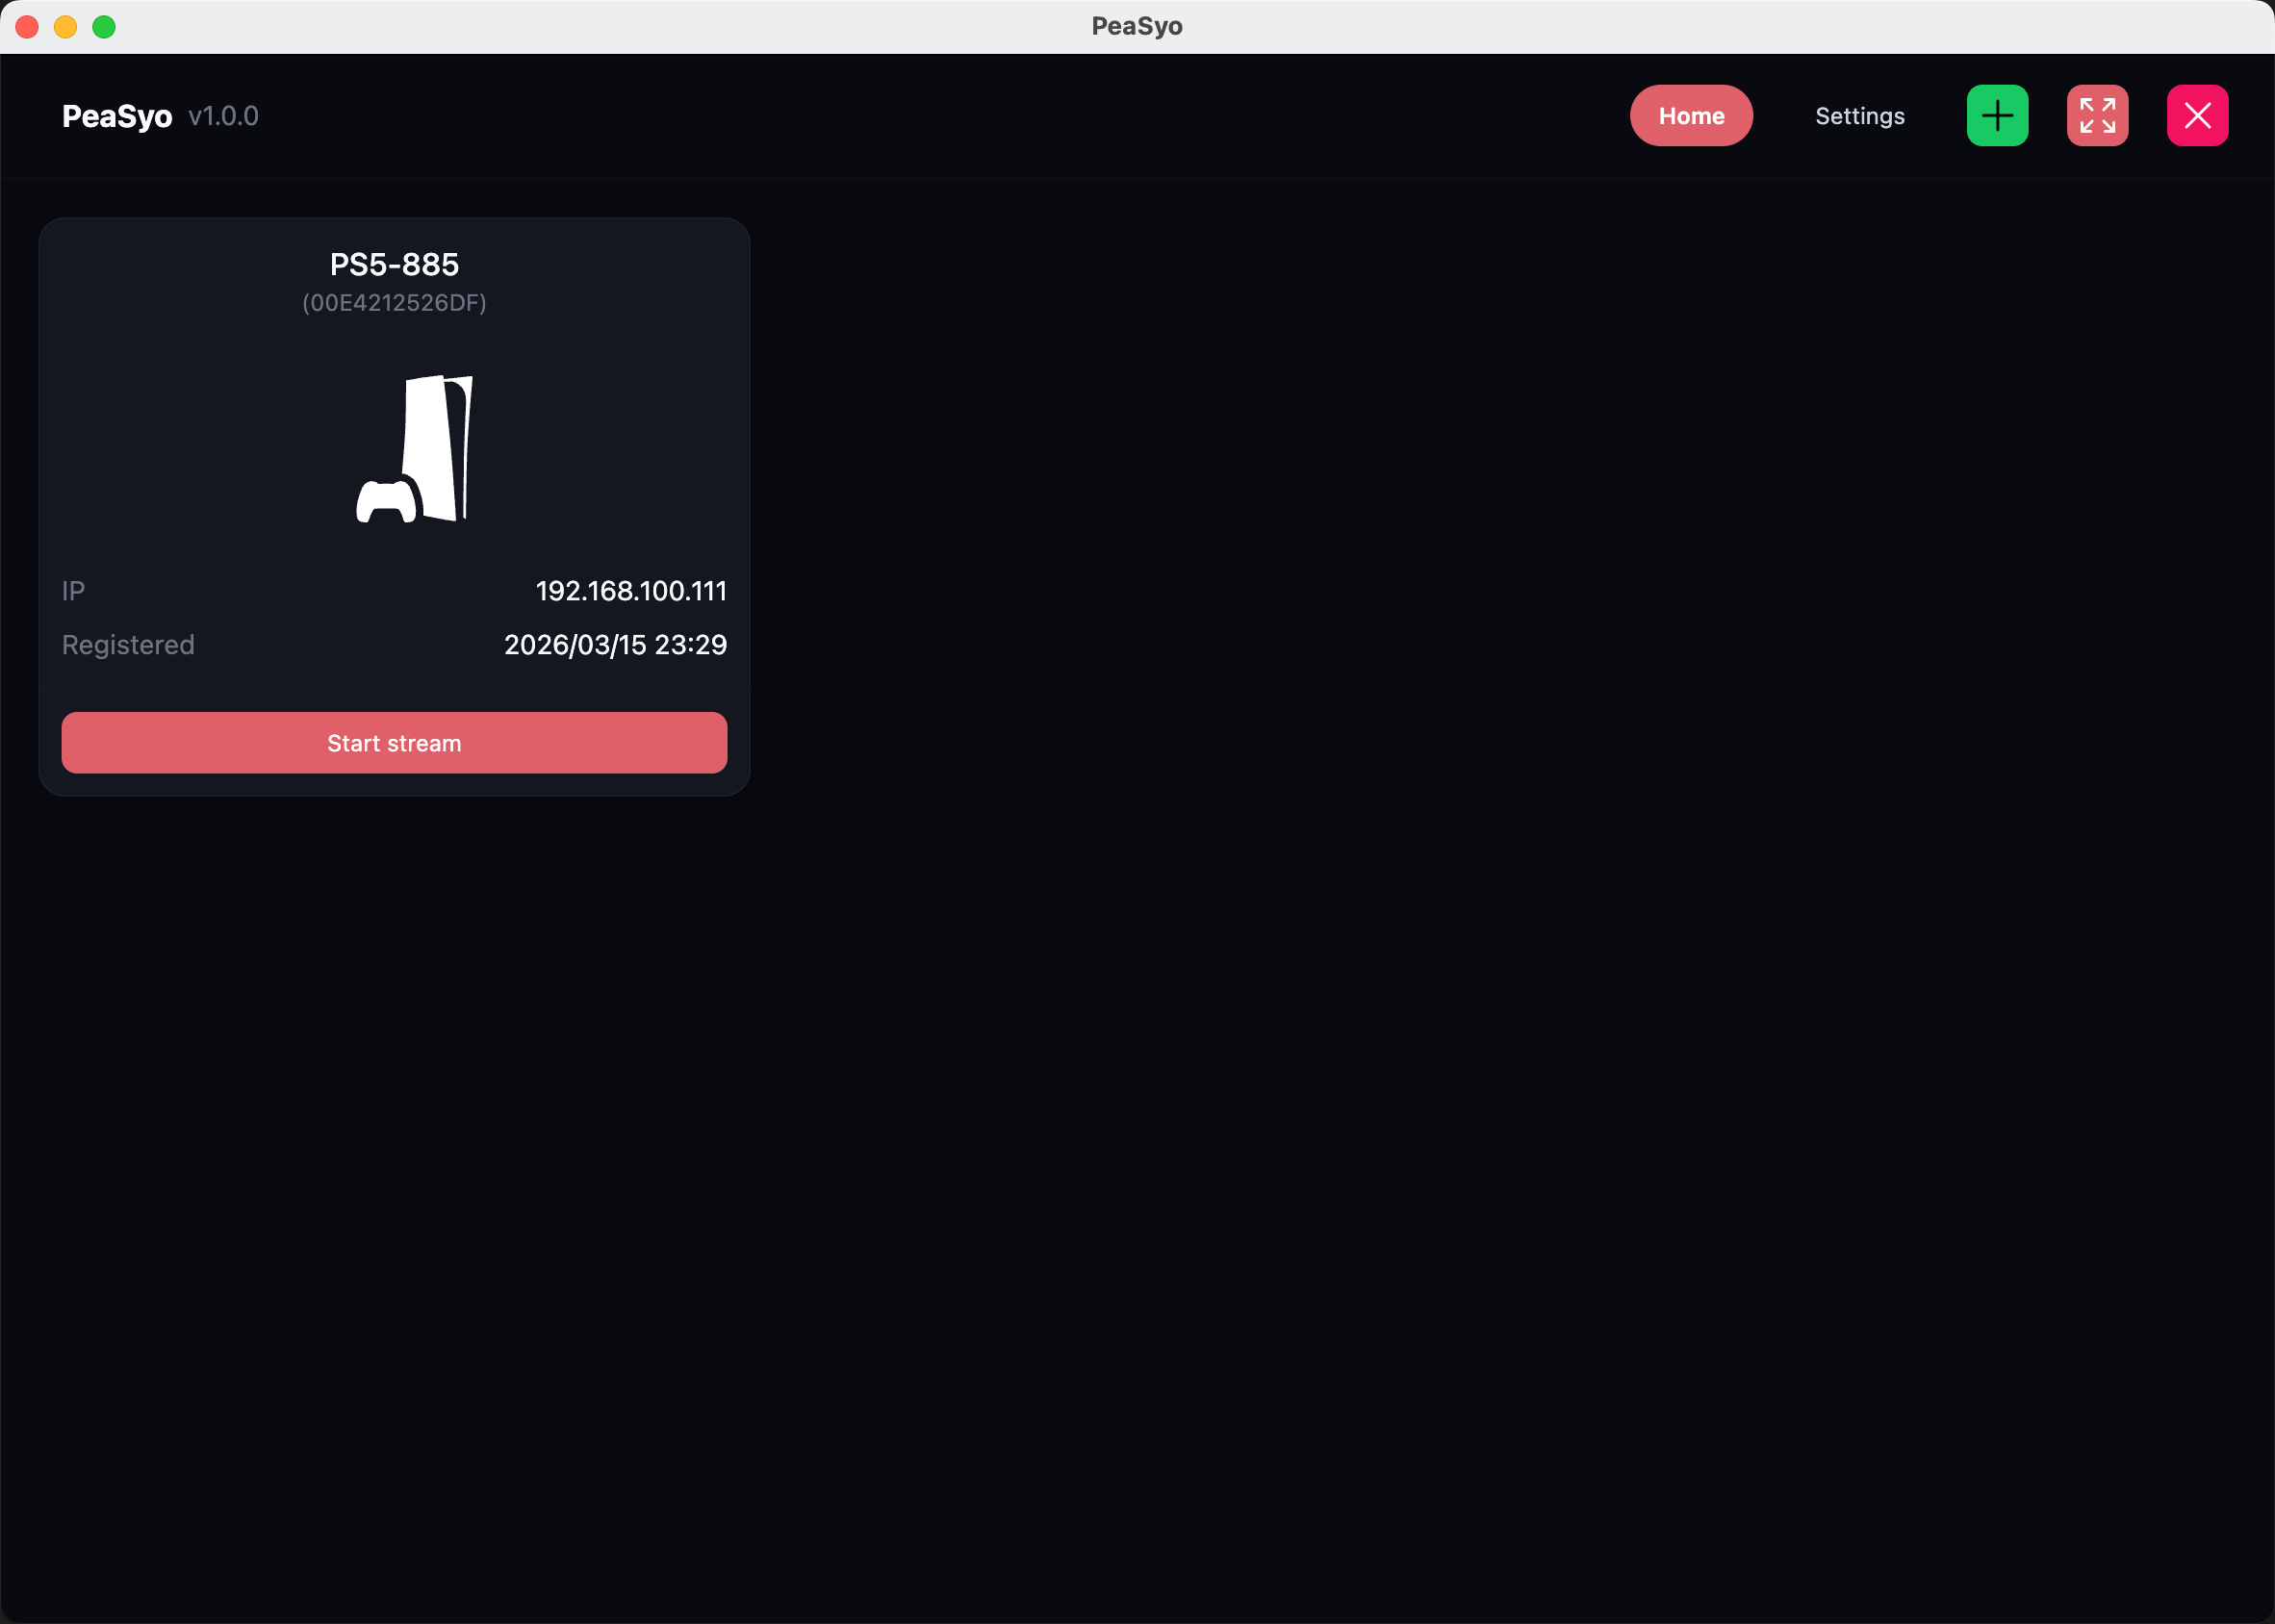Click the v1.0.0 version label
Screen dimensions: 2275x1624
(224, 116)
